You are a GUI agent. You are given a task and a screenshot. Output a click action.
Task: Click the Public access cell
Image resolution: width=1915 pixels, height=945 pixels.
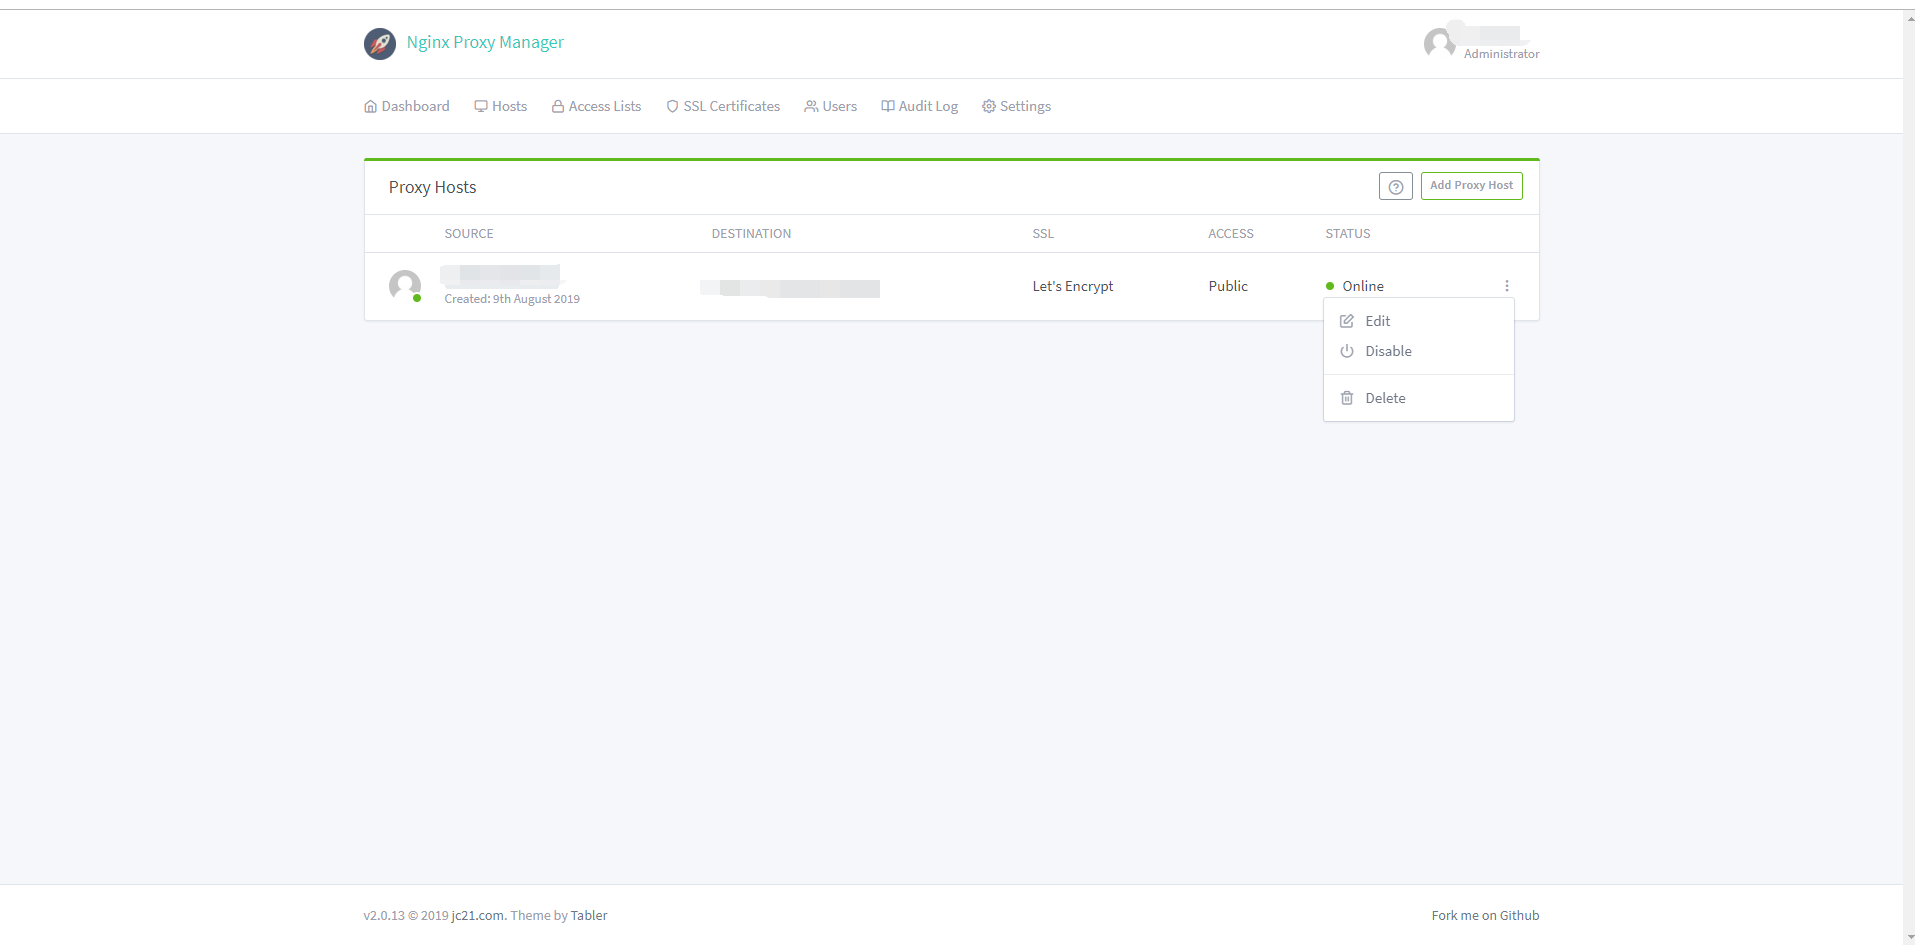pos(1228,286)
